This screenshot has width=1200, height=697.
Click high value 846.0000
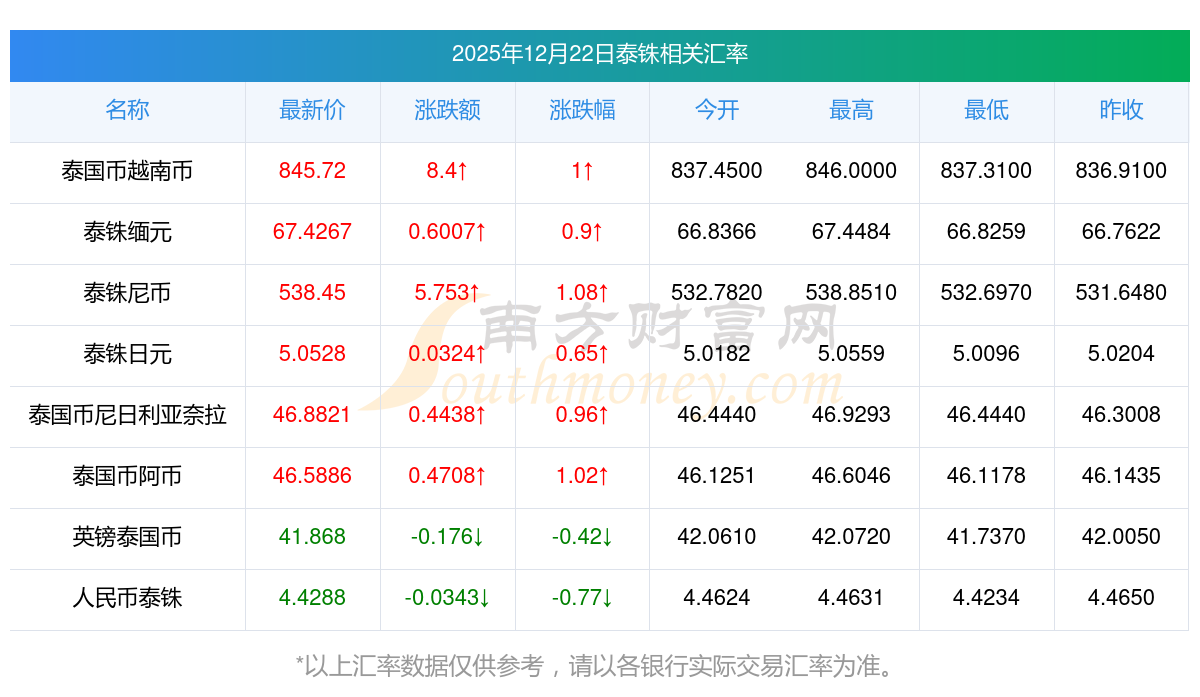(851, 172)
